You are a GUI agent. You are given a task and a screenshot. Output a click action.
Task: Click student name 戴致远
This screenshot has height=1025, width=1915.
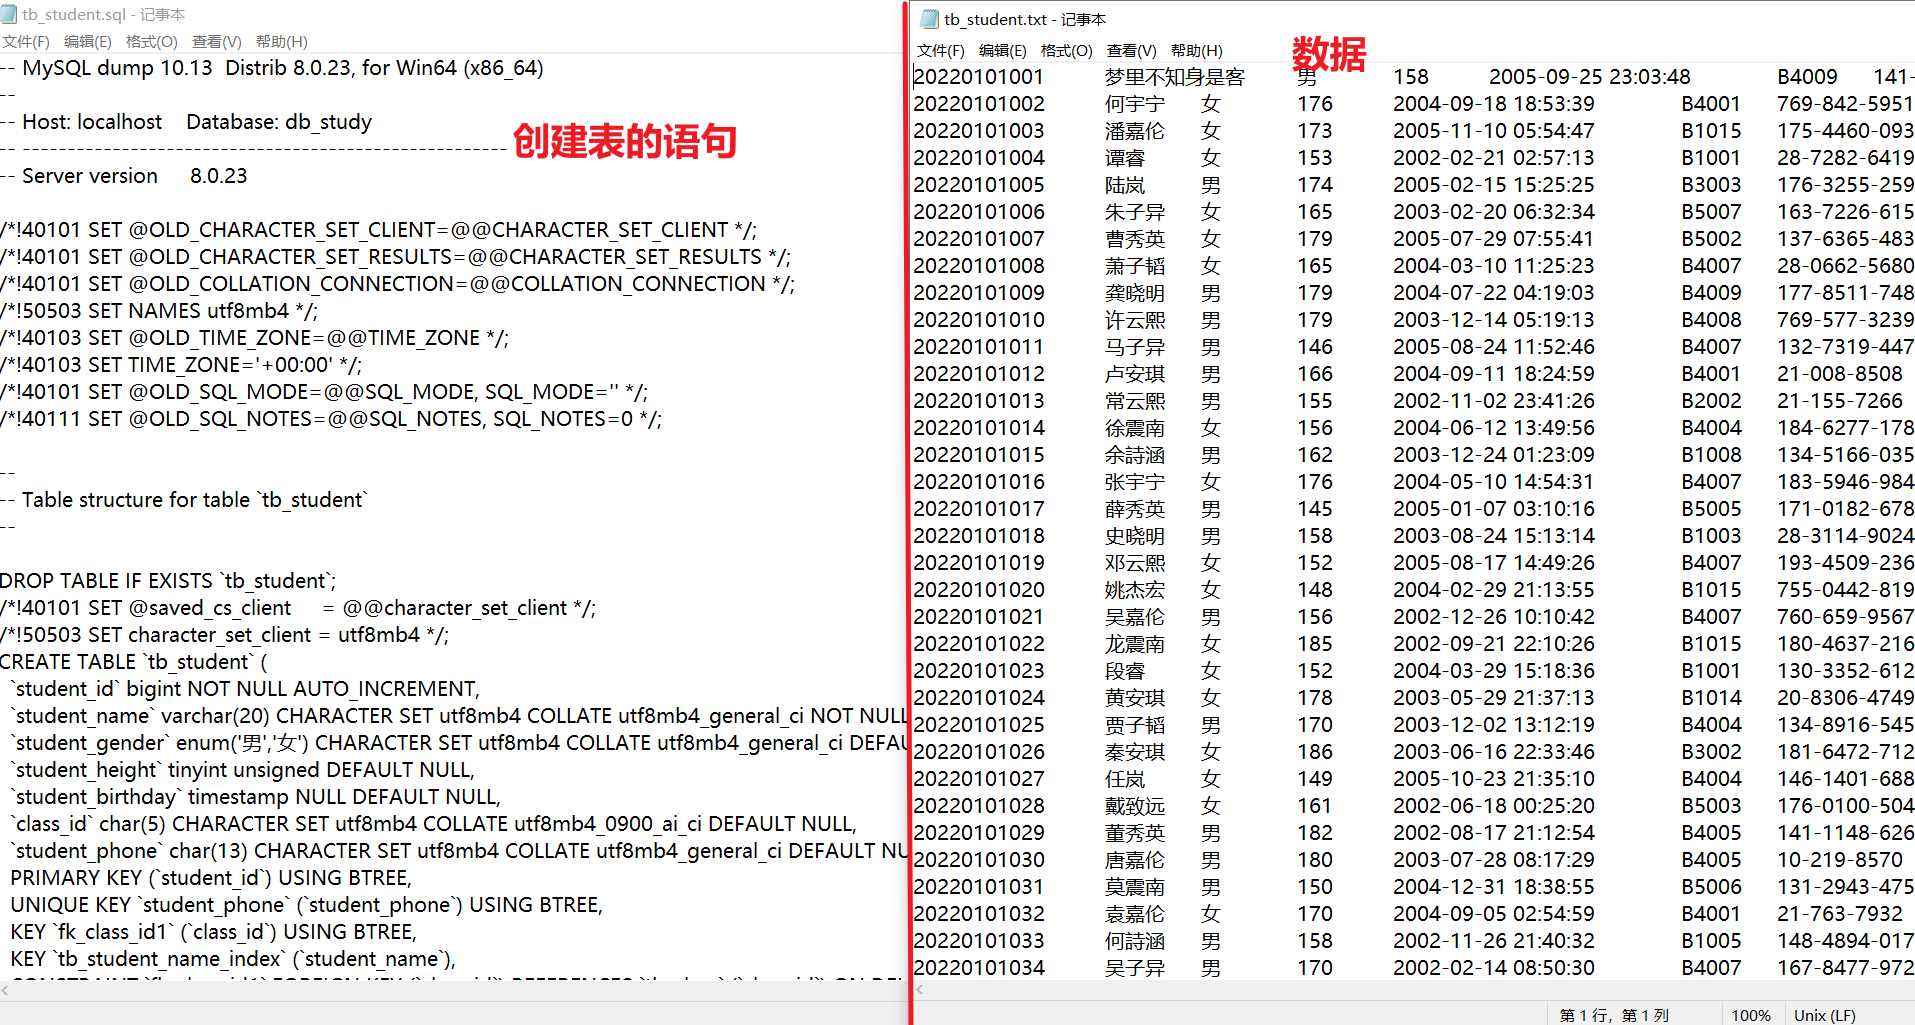coord(1134,806)
